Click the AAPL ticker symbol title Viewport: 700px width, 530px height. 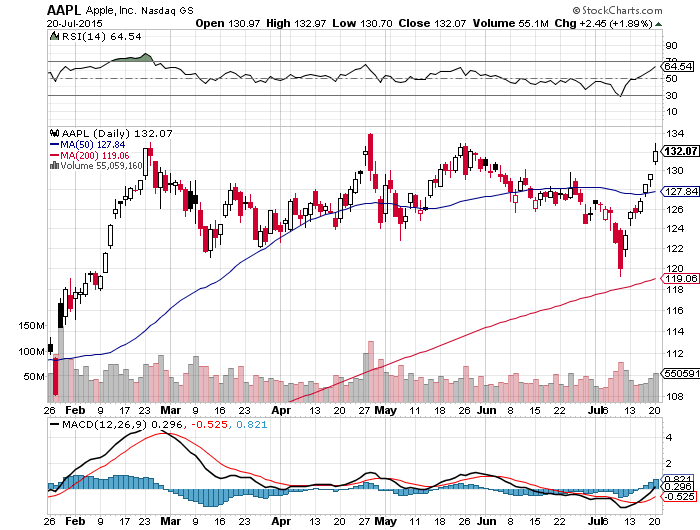coord(64,10)
